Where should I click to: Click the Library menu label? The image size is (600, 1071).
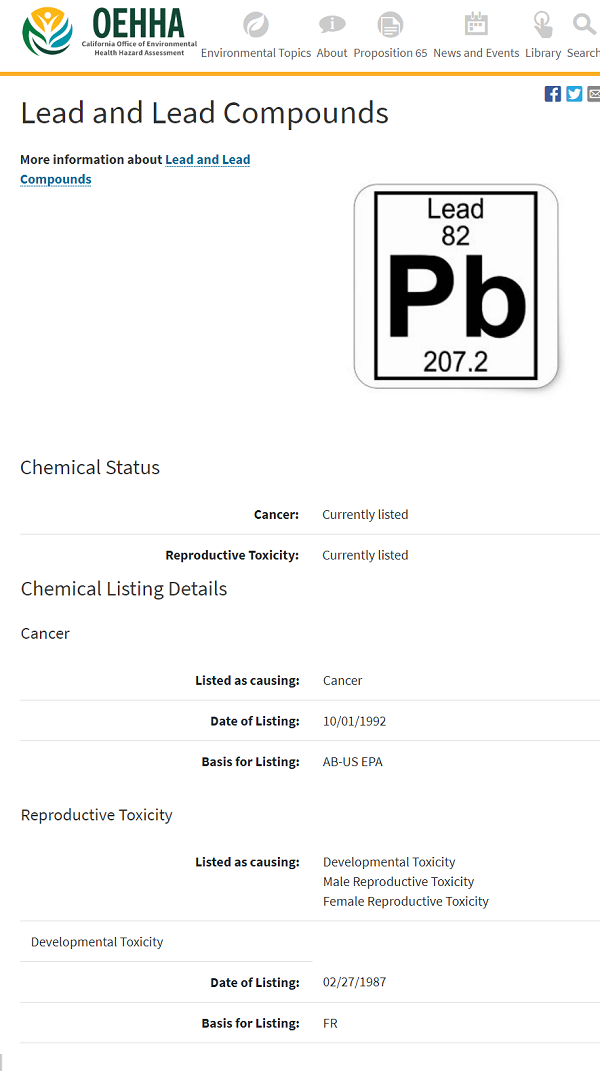(x=543, y=53)
